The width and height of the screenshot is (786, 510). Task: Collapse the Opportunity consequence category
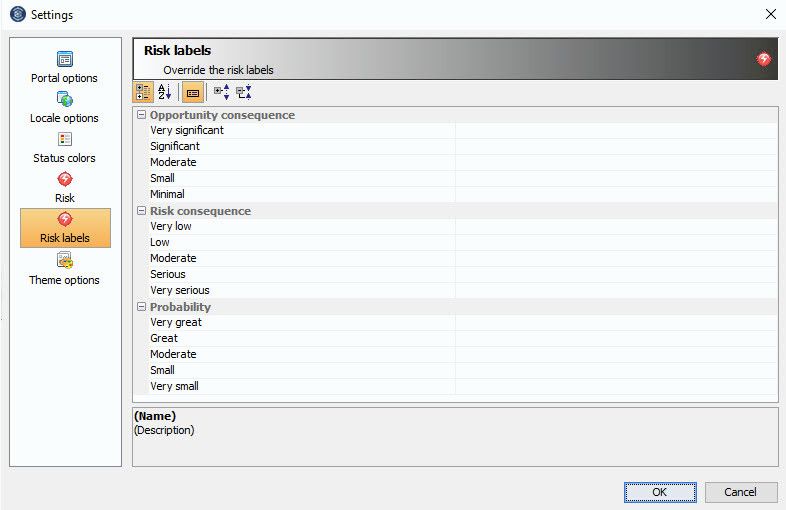point(141,115)
